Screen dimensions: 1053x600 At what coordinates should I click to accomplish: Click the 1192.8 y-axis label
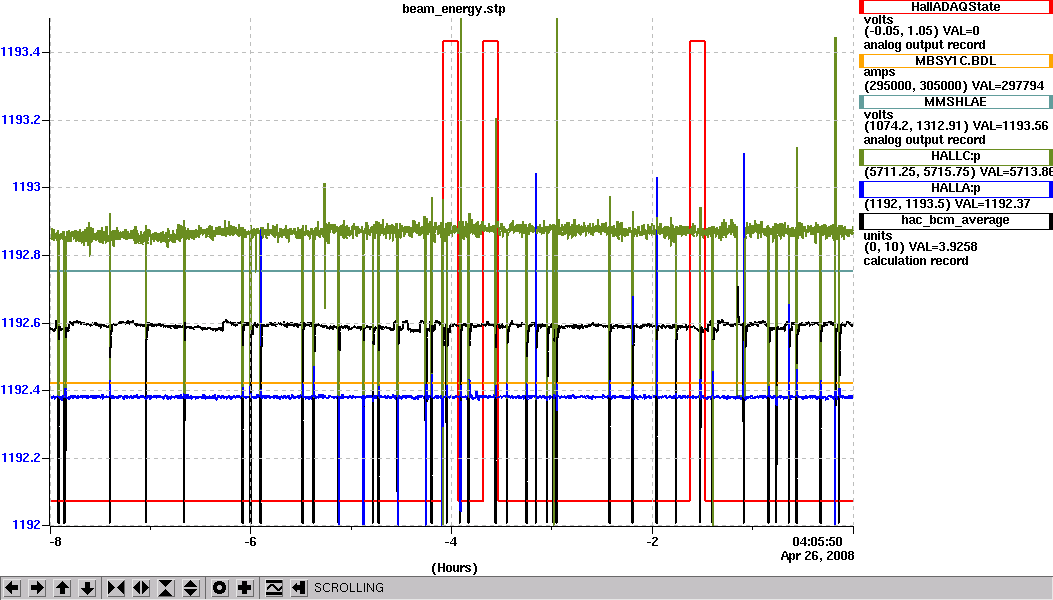(x=21, y=255)
